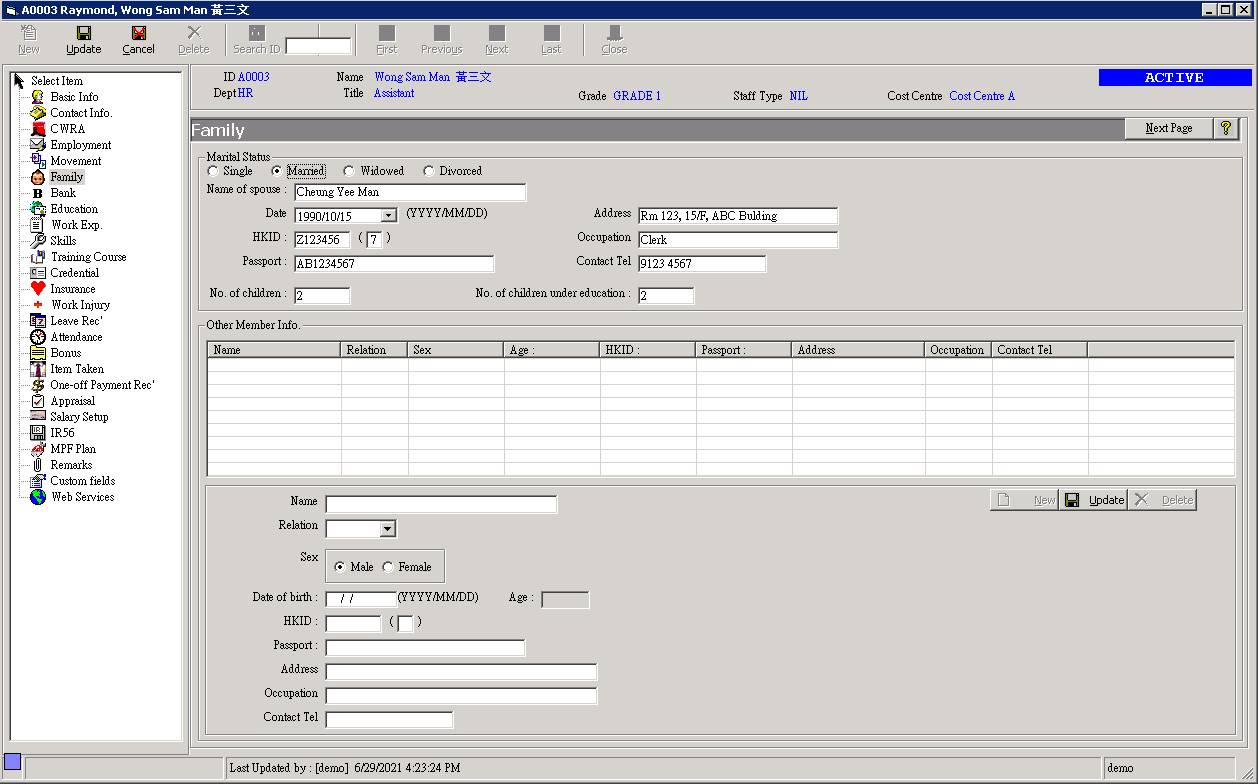This screenshot has height=784, width=1258.
Task: Open the Basic Info item icon
Action: tap(38, 97)
